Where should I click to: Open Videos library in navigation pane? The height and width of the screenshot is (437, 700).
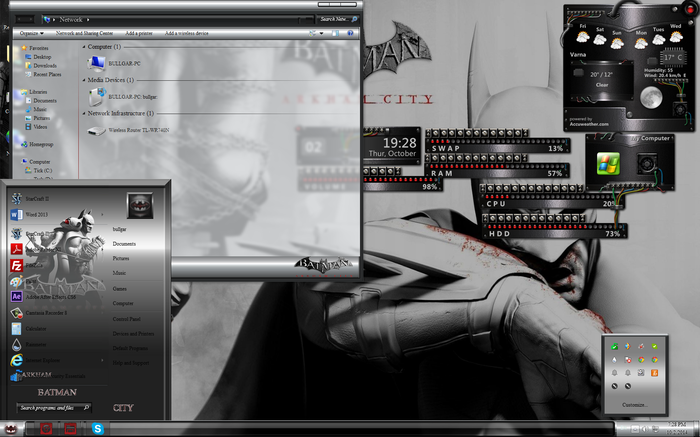(x=40, y=127)
